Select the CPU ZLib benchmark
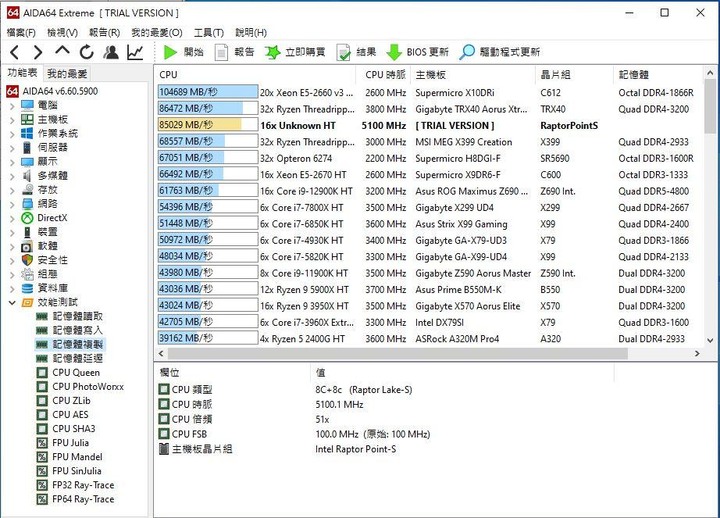The image size is (720, 518). [x=63, y=400]
